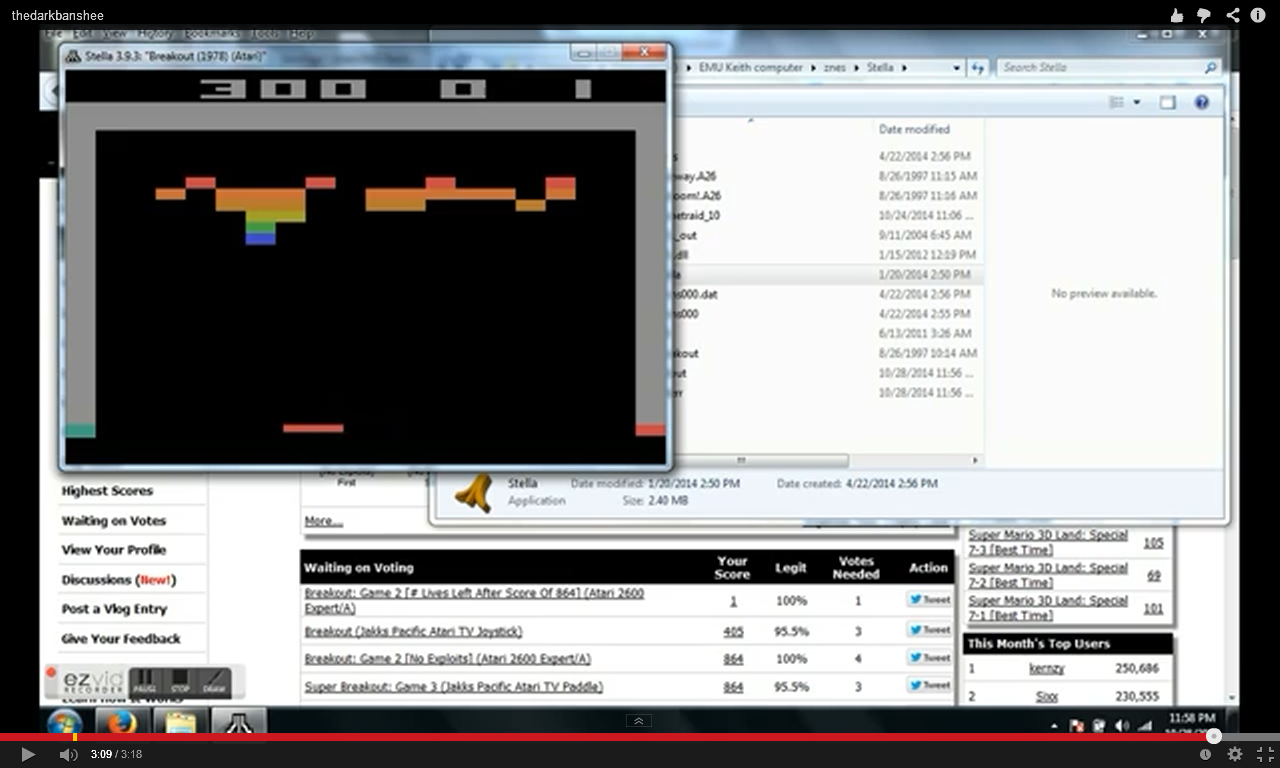Share the video with the share icon
The image size is (1280, 768).
[1233, 15]
